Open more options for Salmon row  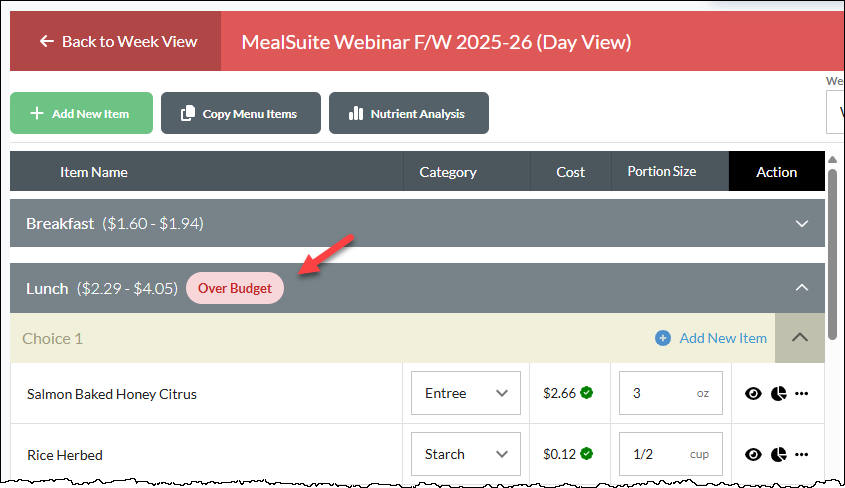801,394
